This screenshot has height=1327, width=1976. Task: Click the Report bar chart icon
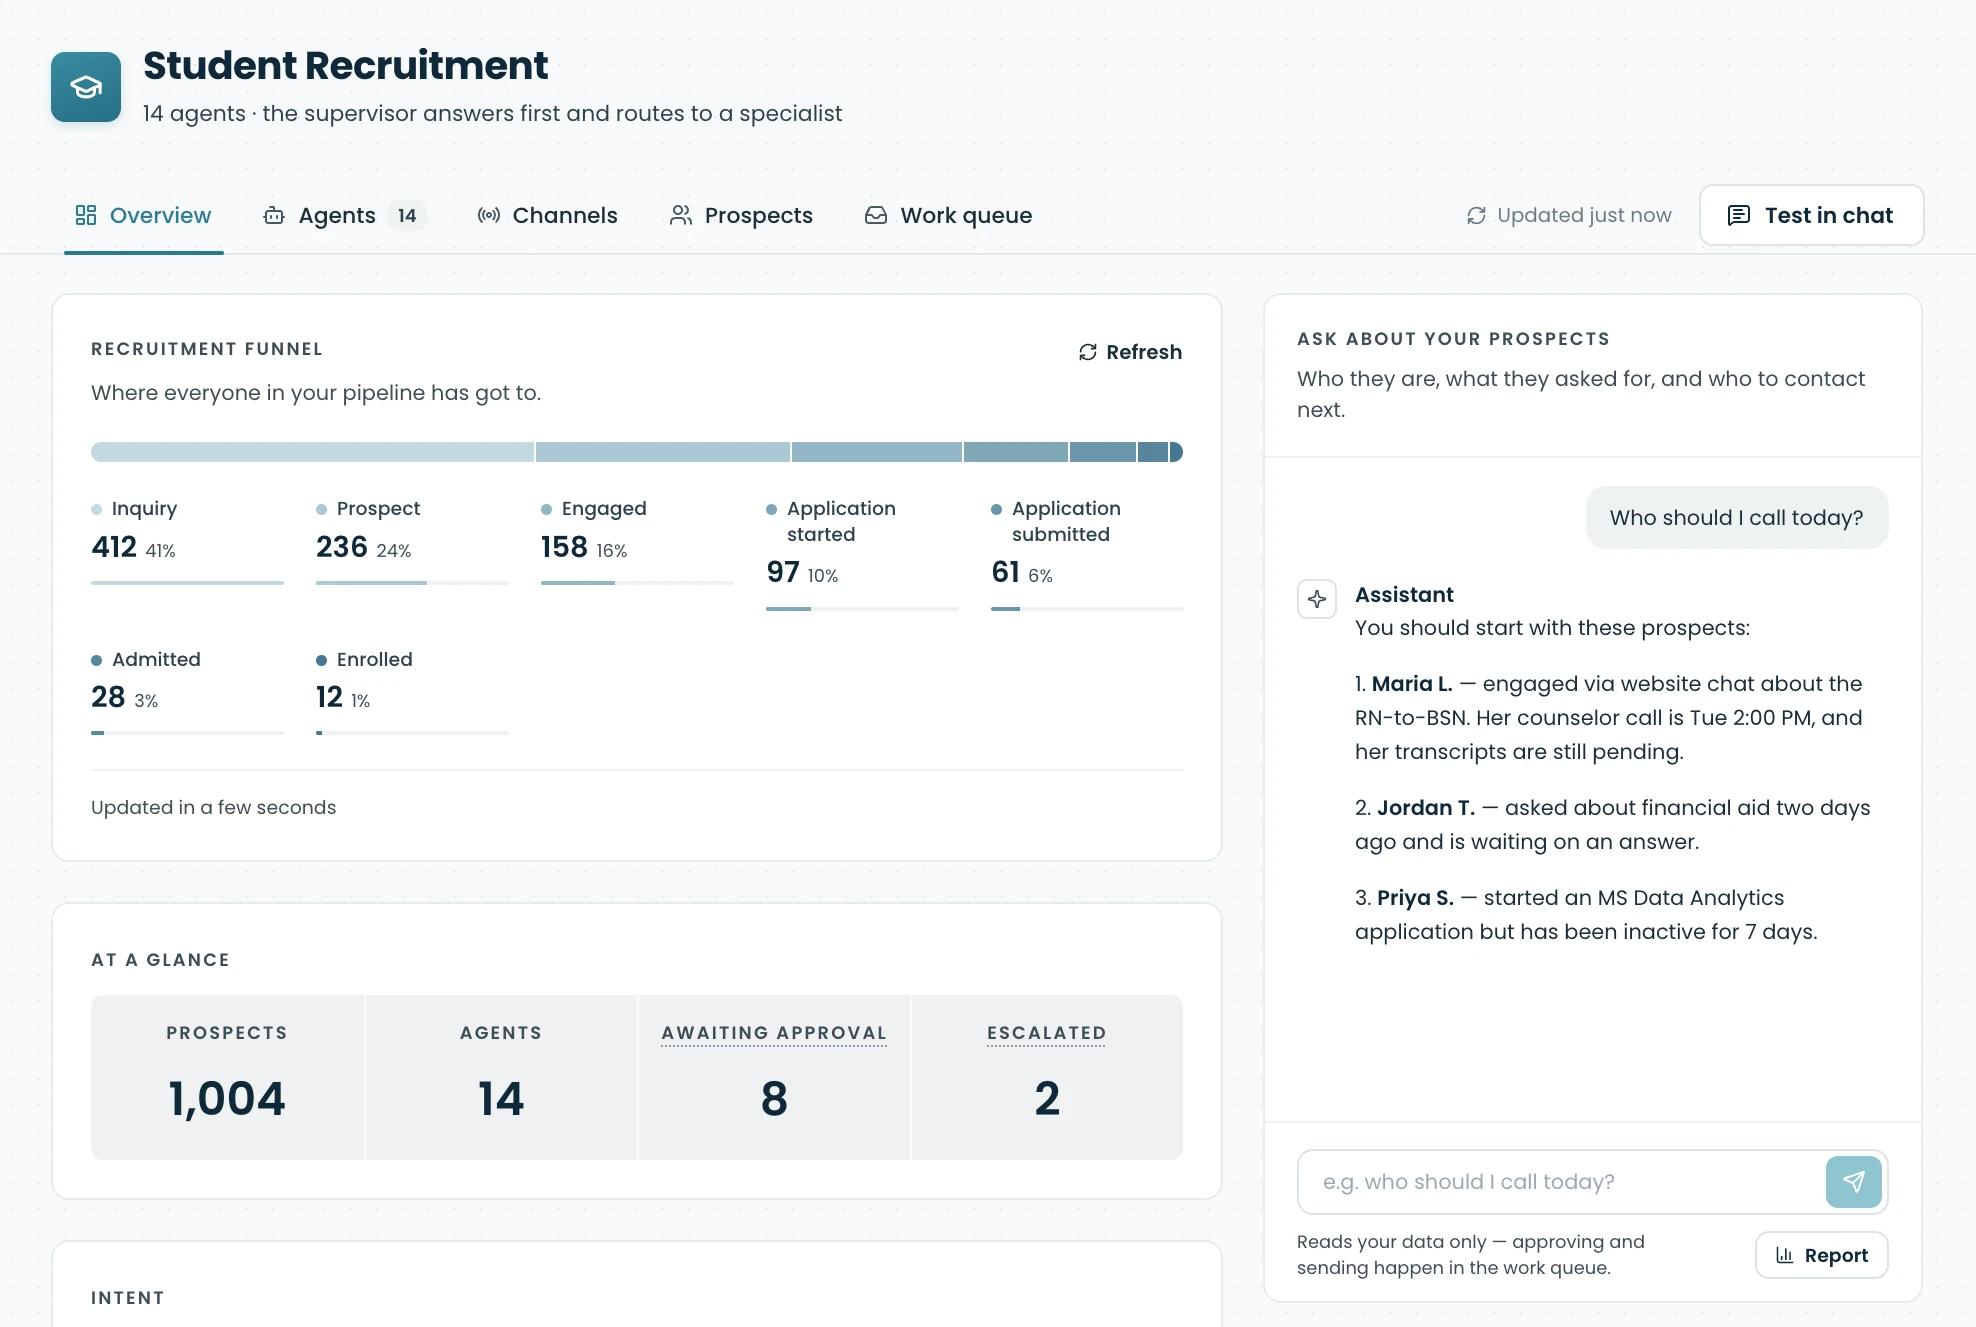(1784, 1255)
